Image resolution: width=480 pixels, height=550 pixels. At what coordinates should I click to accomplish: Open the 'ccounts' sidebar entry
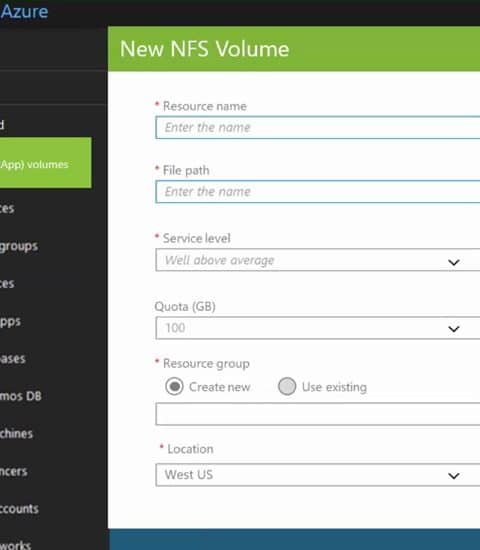click(x=19, y=509)
